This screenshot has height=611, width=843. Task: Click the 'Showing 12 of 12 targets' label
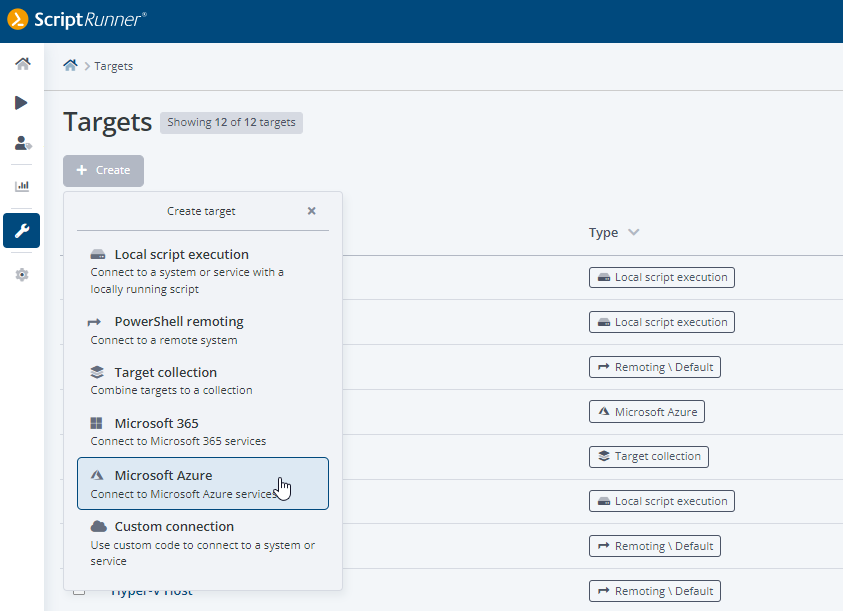click(x=231, y=123)
